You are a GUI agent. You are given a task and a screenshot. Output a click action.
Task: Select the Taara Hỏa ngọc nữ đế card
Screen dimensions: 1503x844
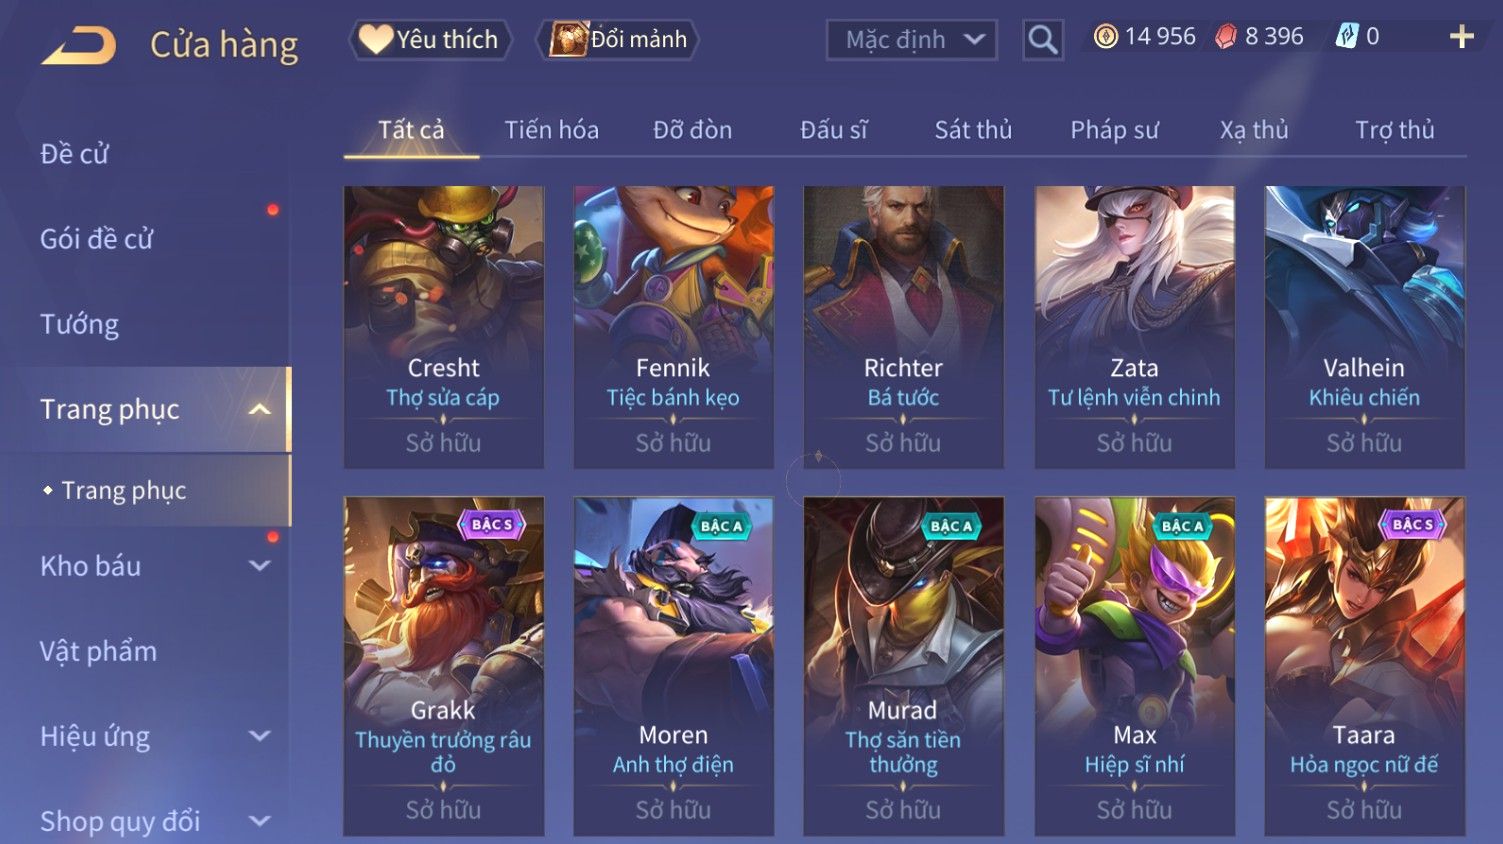[x=1364, y=666]
